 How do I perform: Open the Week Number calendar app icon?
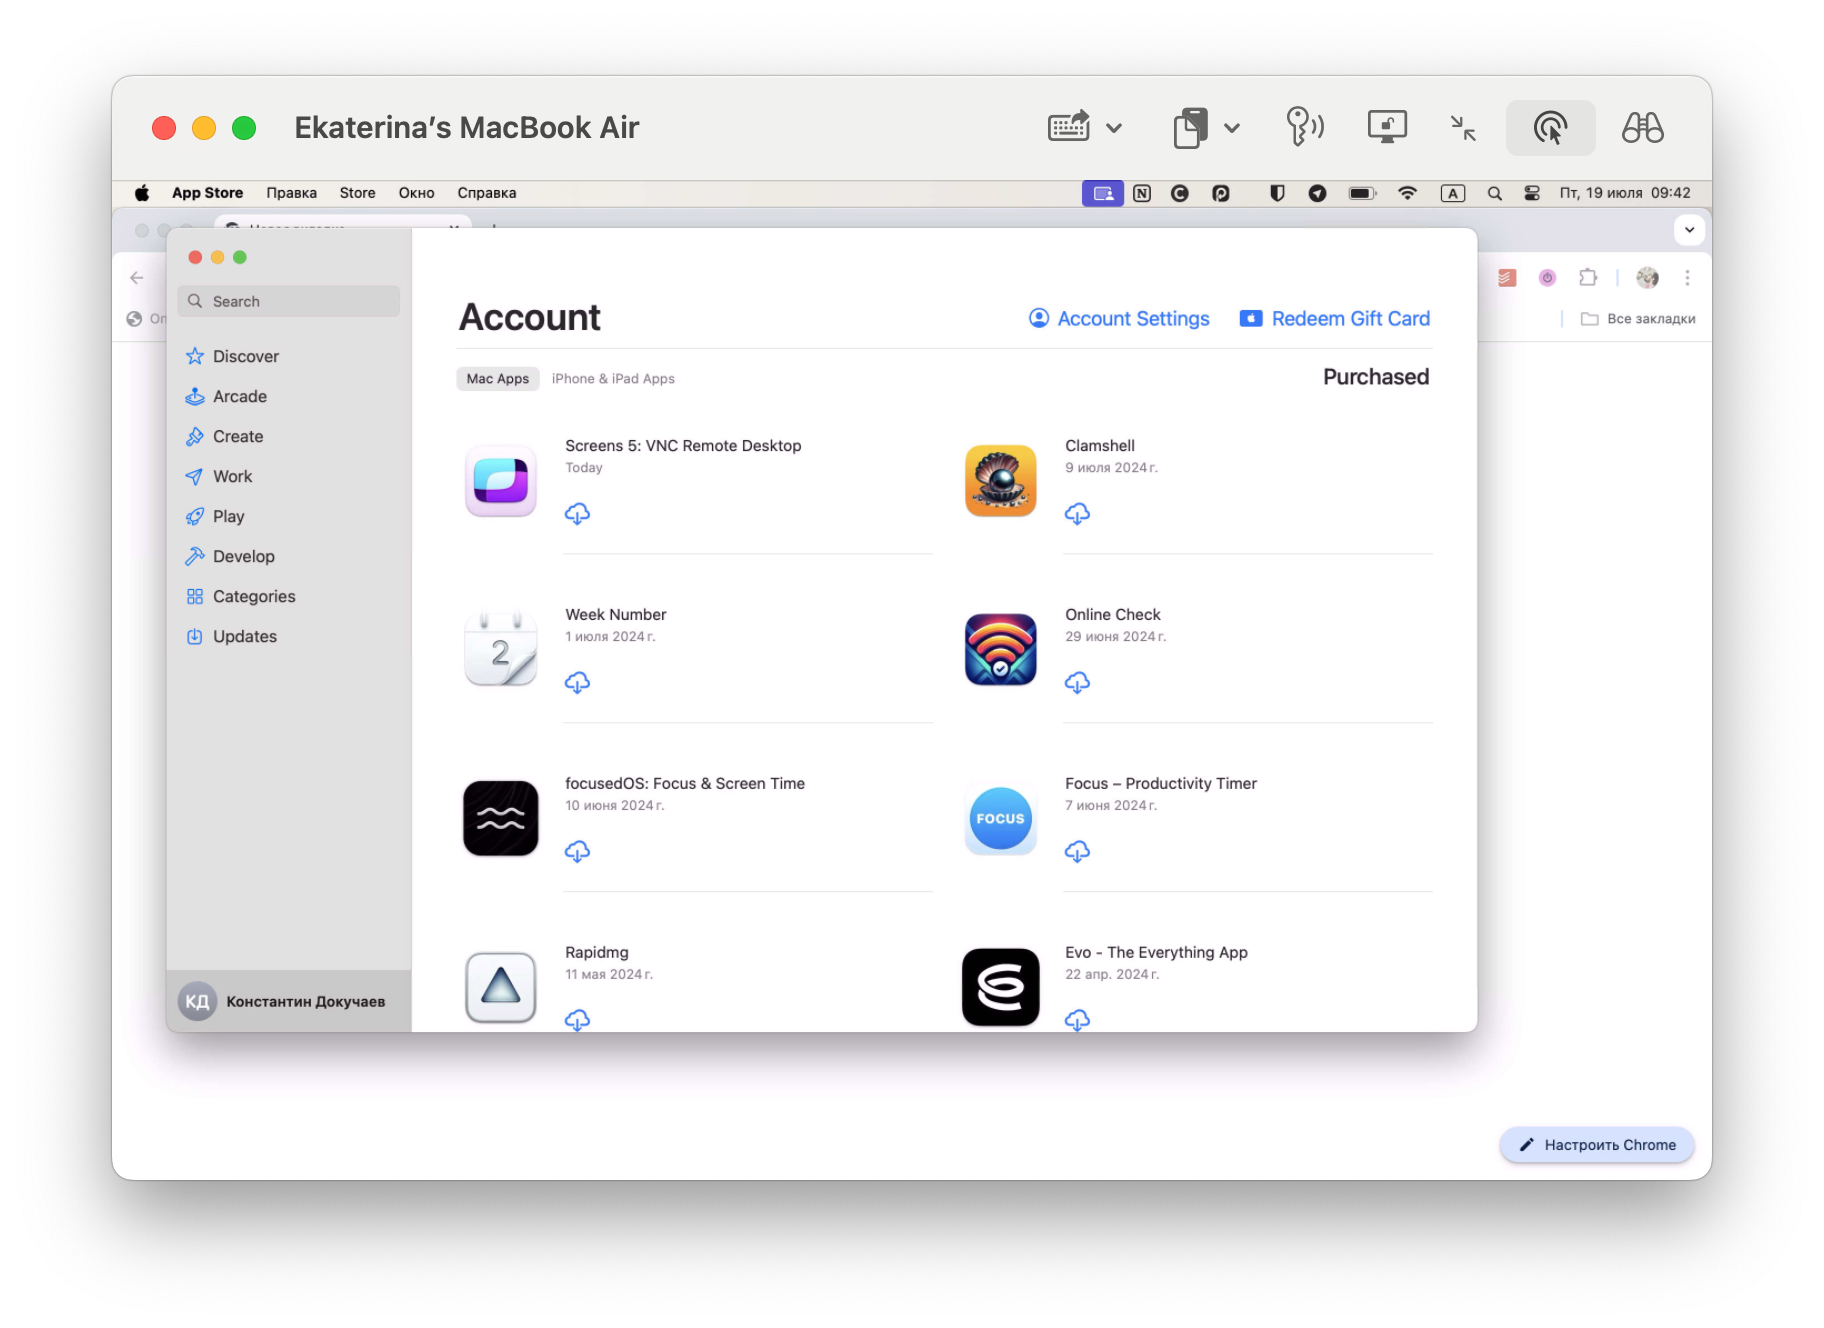[x=501, y=650]
